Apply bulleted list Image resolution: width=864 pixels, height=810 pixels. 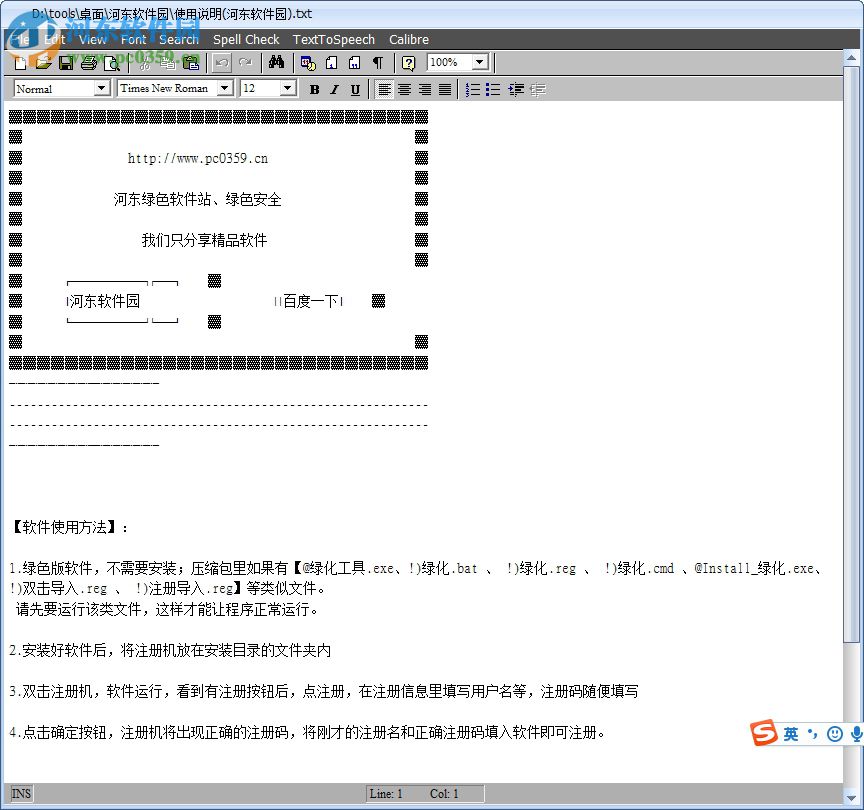pyautogui.click(x=493, y=89)
